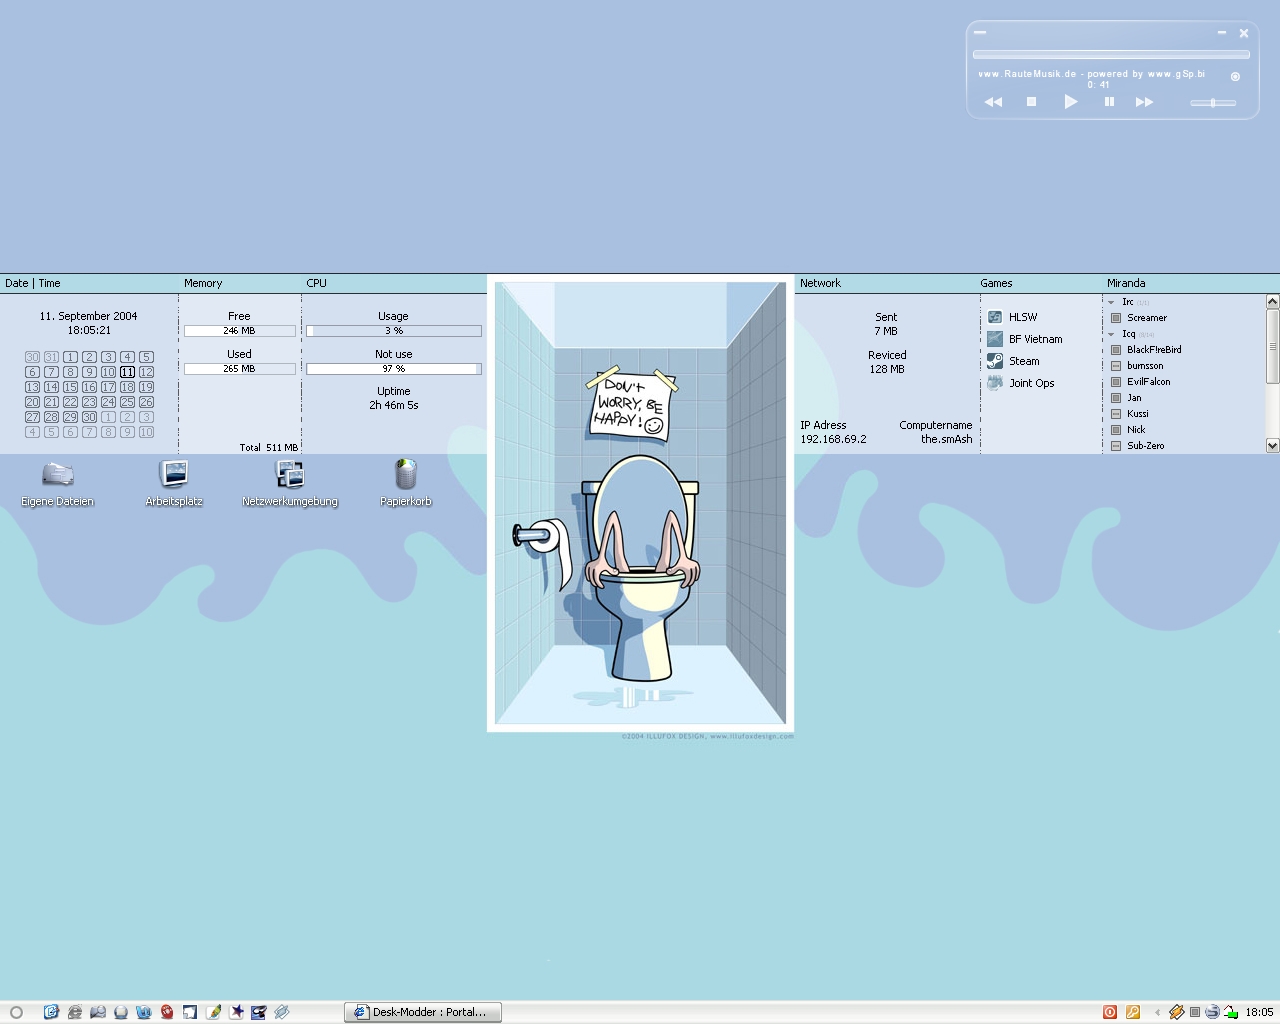Click the Miranda list scrollbar thumb
Viewport: 1280px width, 1024px height.
pyautogui.click(x=1272, y=346)
